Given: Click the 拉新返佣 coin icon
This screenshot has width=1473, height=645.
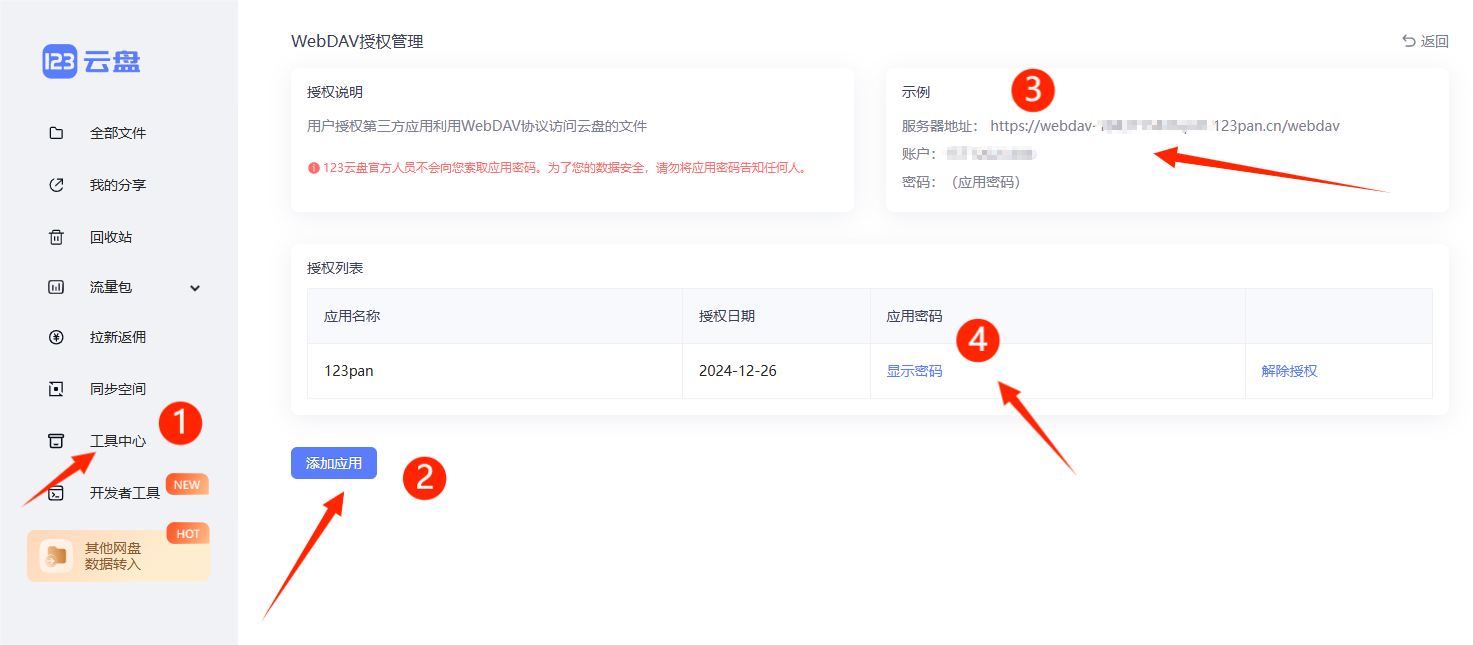Looking at the screenshot, I should (56, 337).
